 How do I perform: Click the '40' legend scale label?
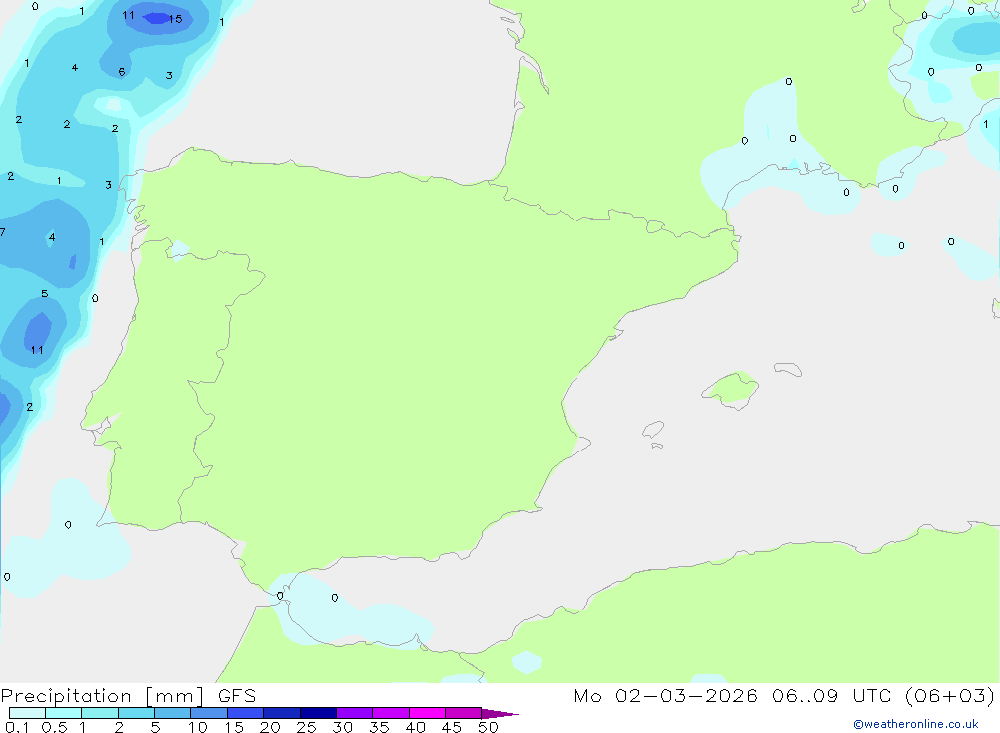pos(415,727)
